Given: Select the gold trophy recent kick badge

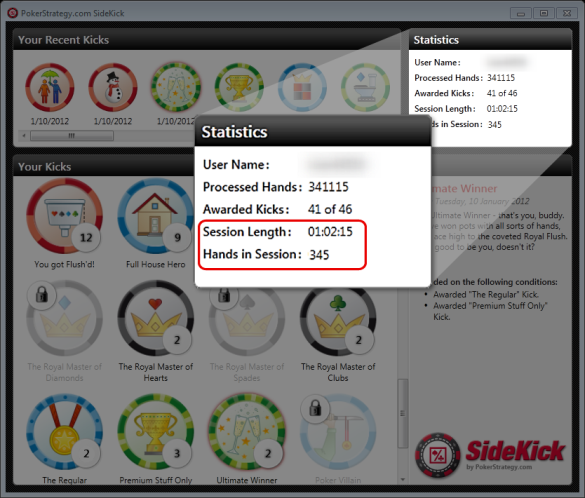Looking at the screenshot, I should [x=239, y=87].
